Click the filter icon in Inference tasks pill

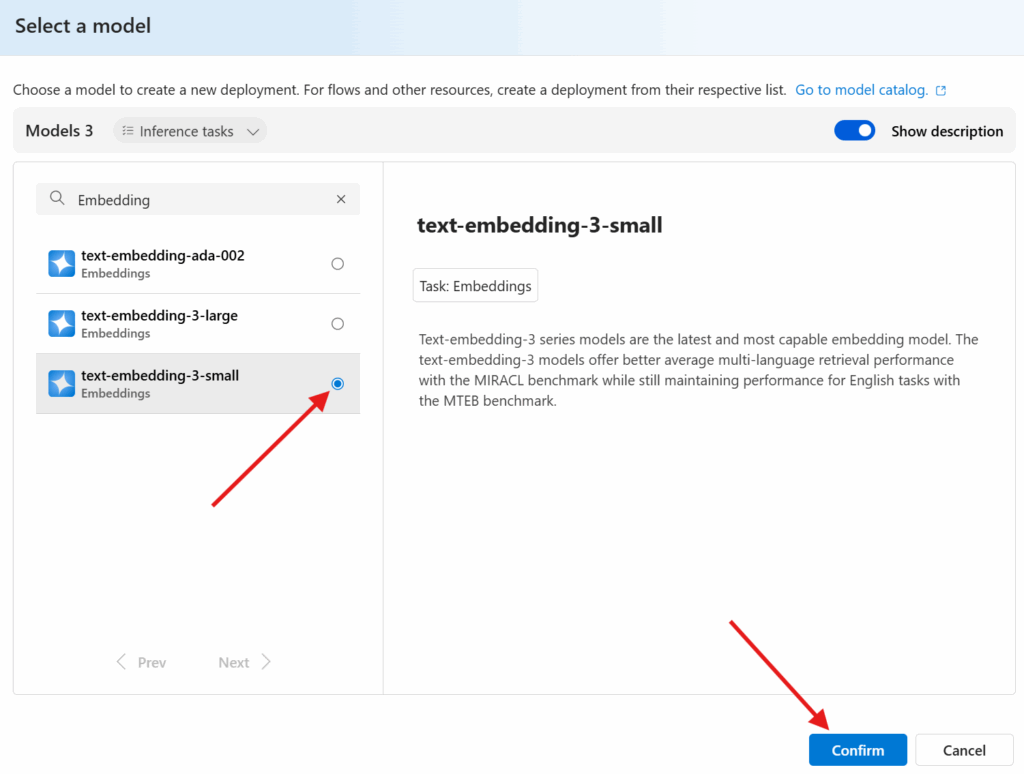129,130
